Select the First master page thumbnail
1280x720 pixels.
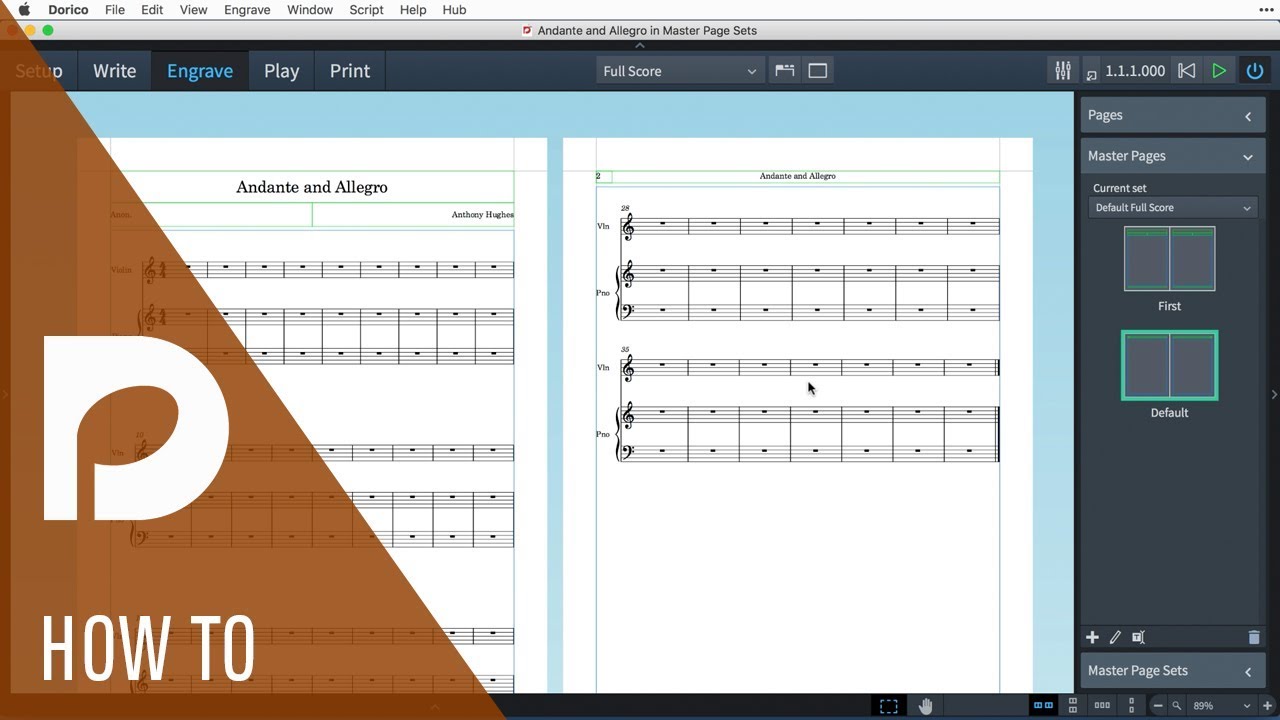point(1169,259)
